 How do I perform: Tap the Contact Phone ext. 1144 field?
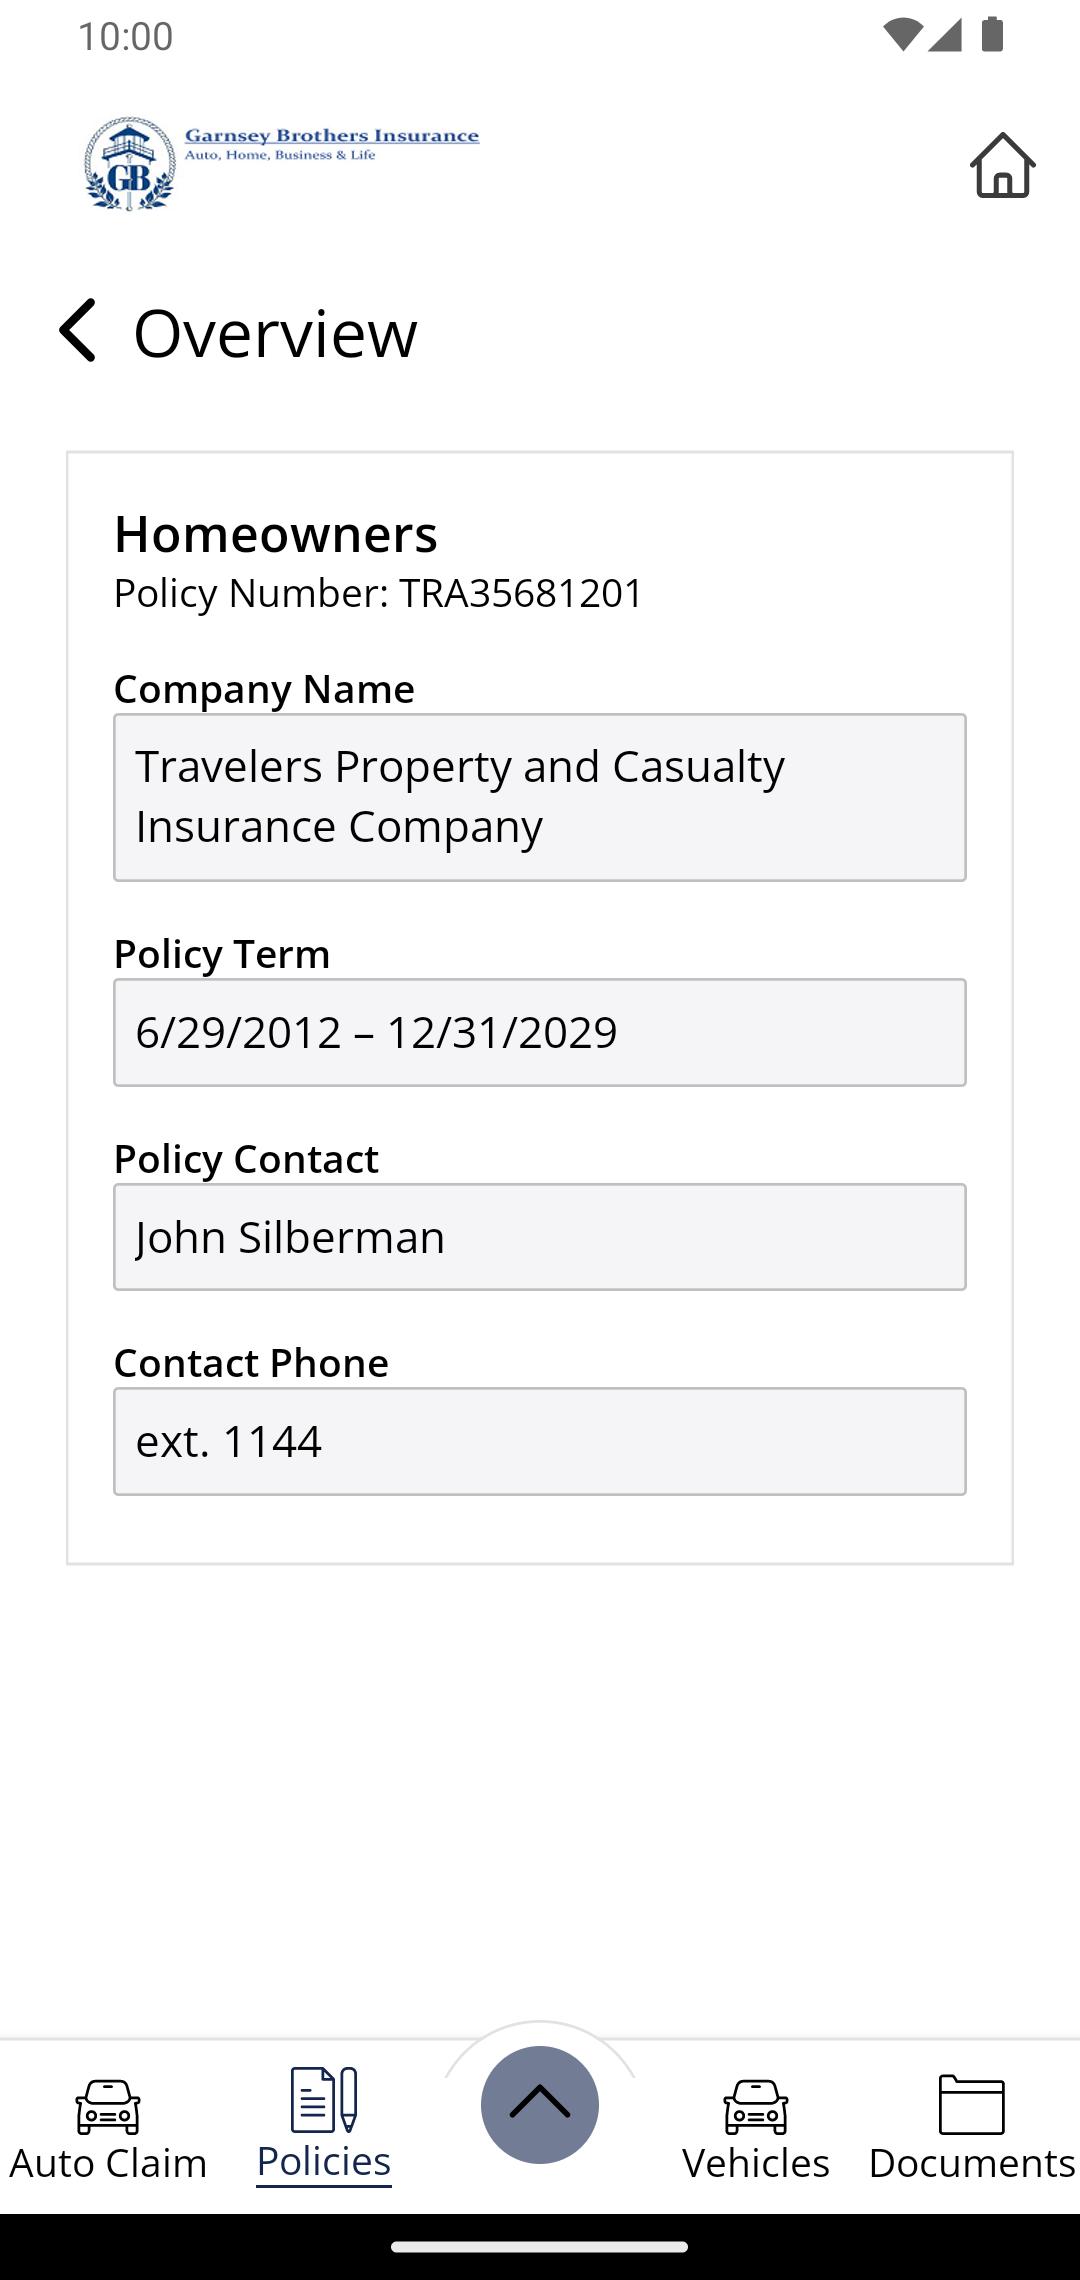coord(540,1441)
